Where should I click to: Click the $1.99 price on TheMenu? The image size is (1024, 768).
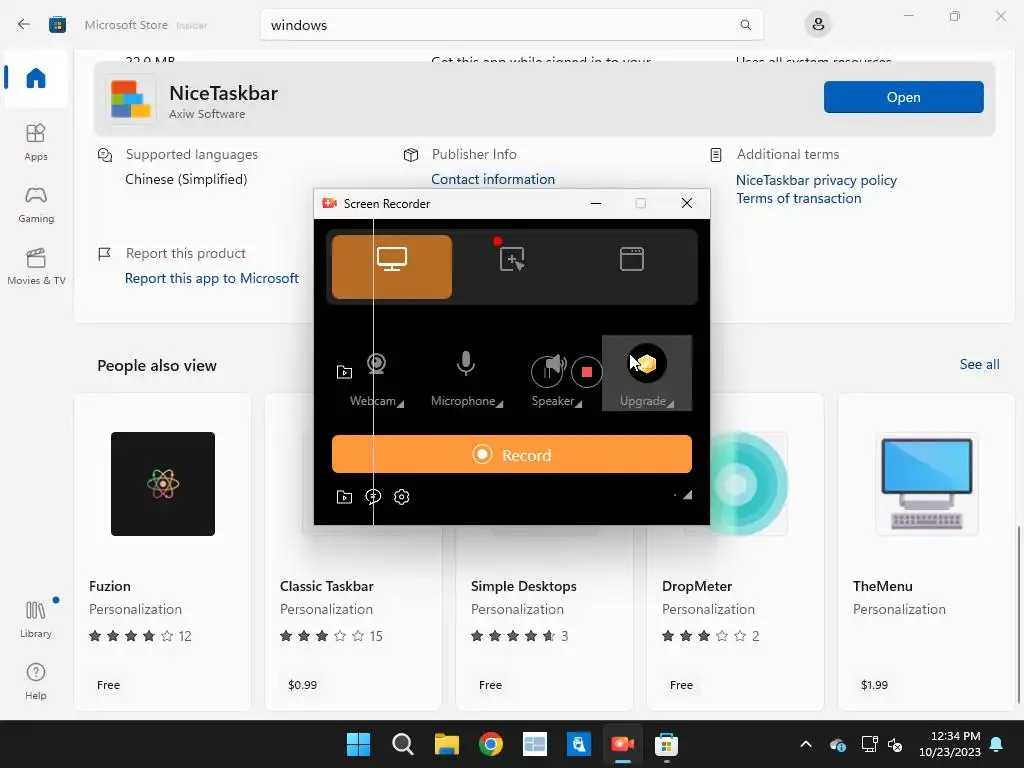coord(874,685)
